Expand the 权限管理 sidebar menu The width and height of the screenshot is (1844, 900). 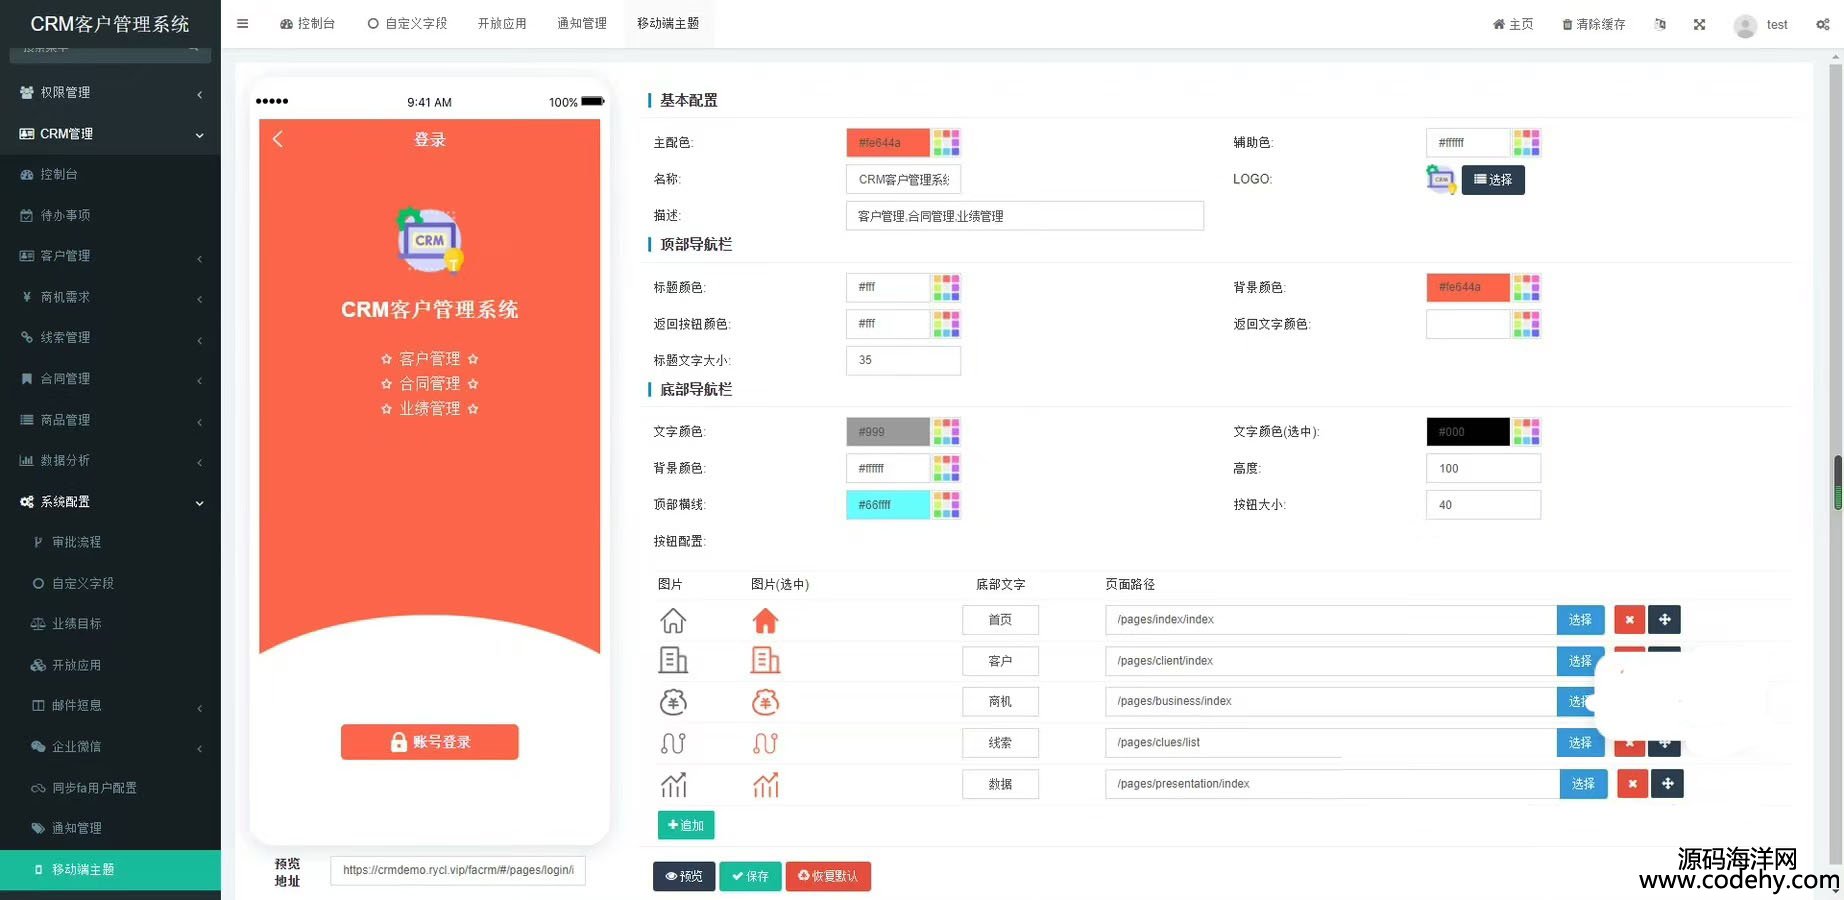click(110, 92)
